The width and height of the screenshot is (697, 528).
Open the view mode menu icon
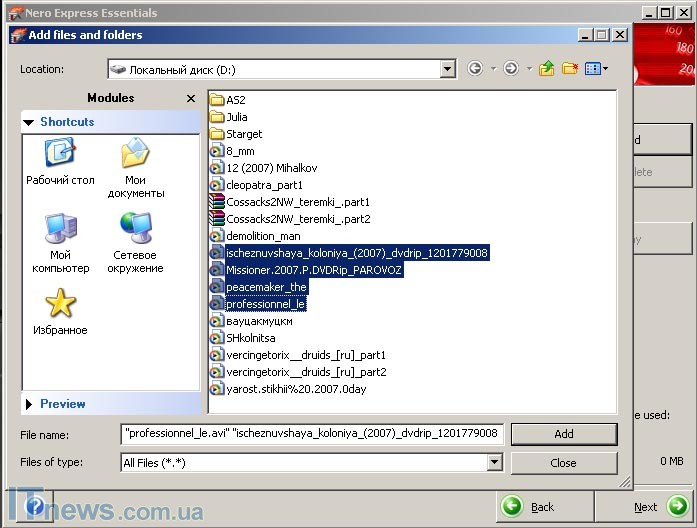click(x=594, y=69)
